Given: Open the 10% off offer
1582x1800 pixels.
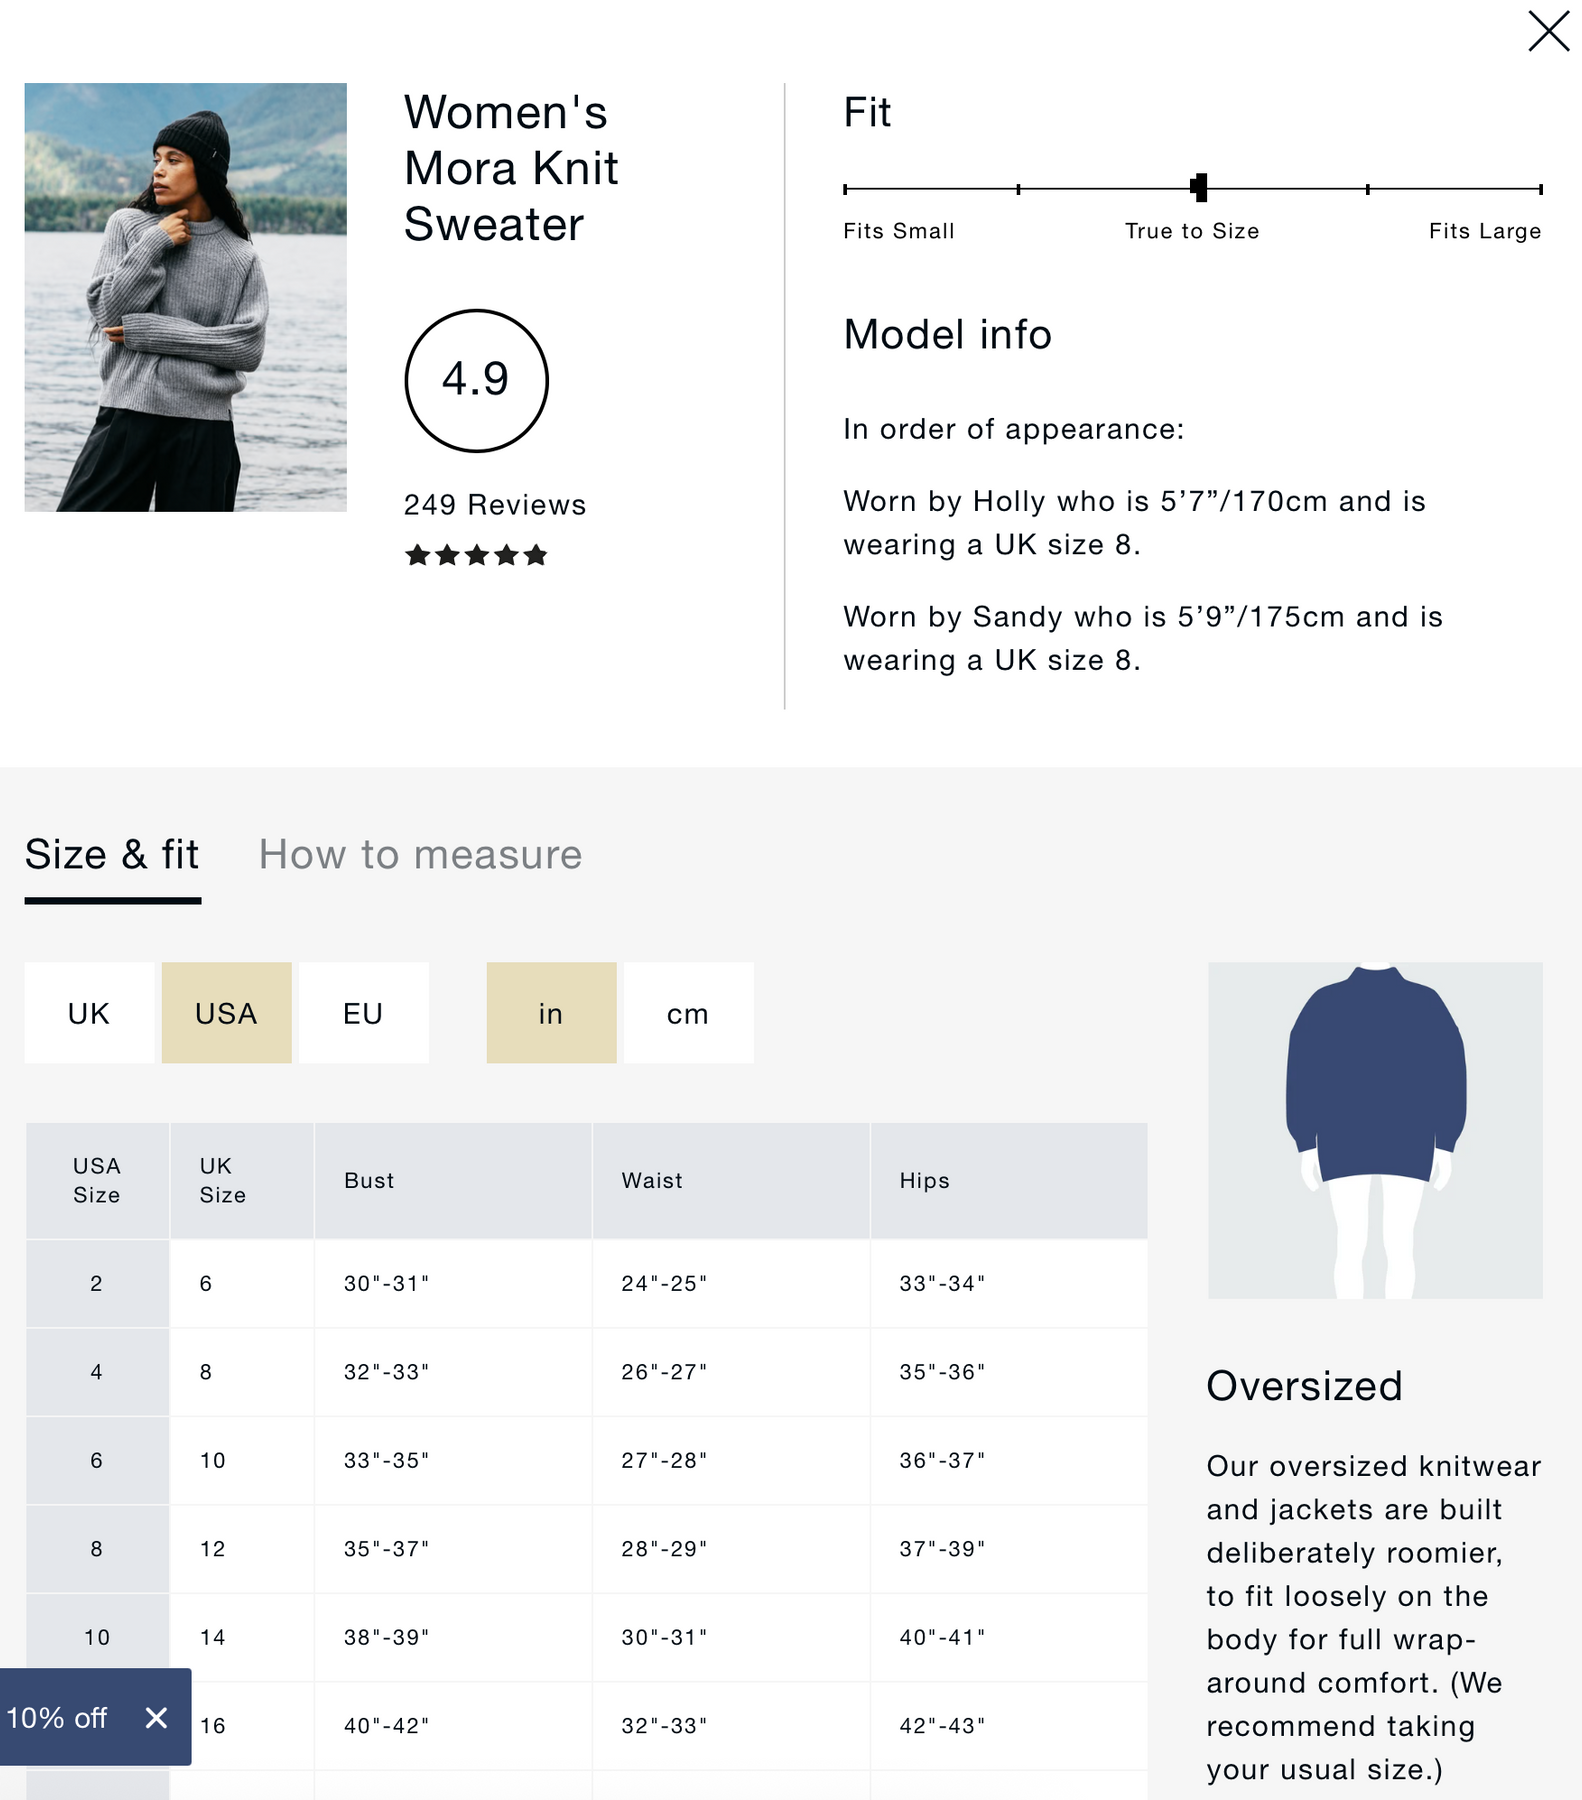Looking at the screenshot, I should [57, 1717].
